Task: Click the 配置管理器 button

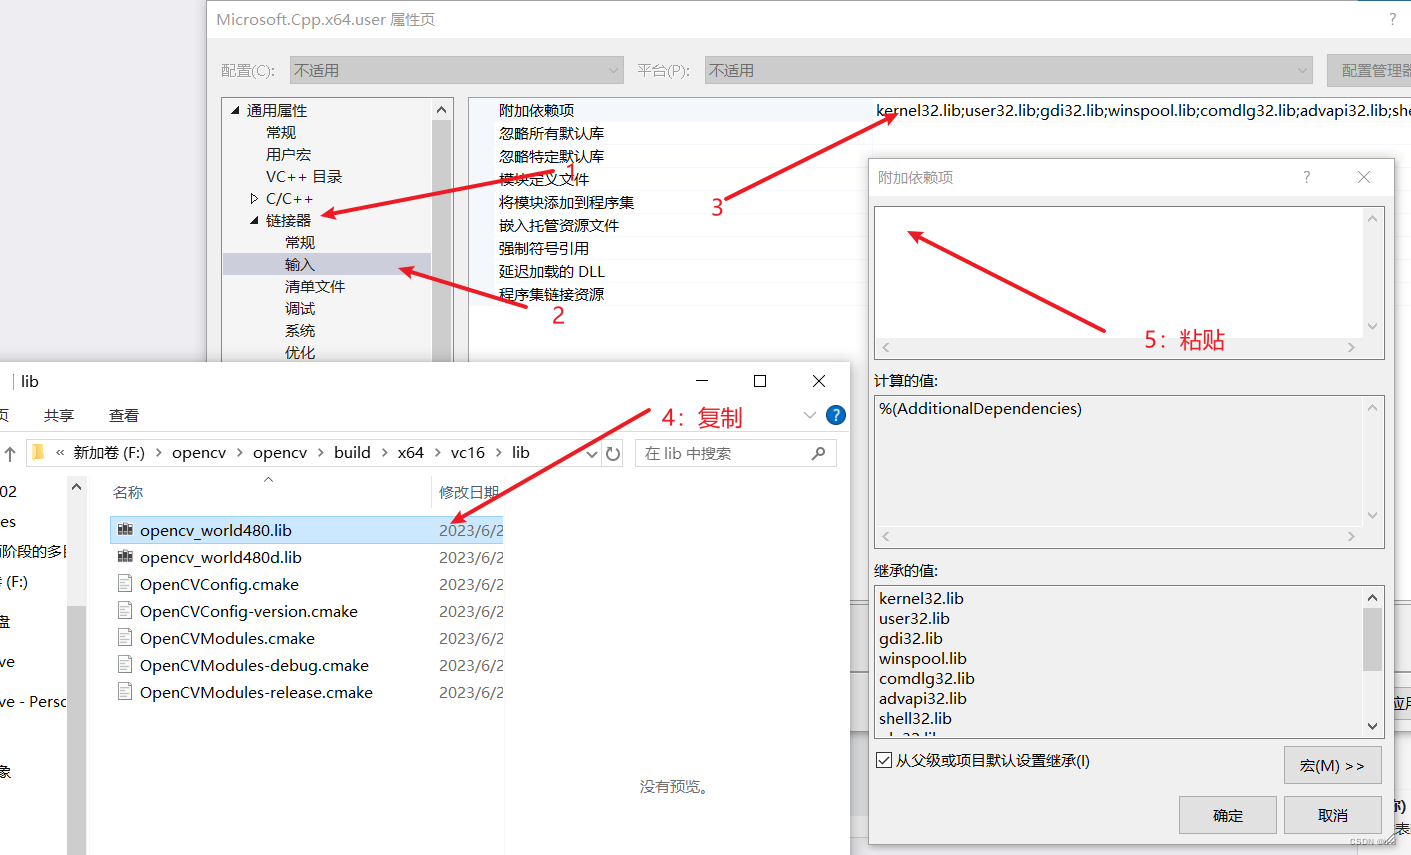Action: [1370, 70]
